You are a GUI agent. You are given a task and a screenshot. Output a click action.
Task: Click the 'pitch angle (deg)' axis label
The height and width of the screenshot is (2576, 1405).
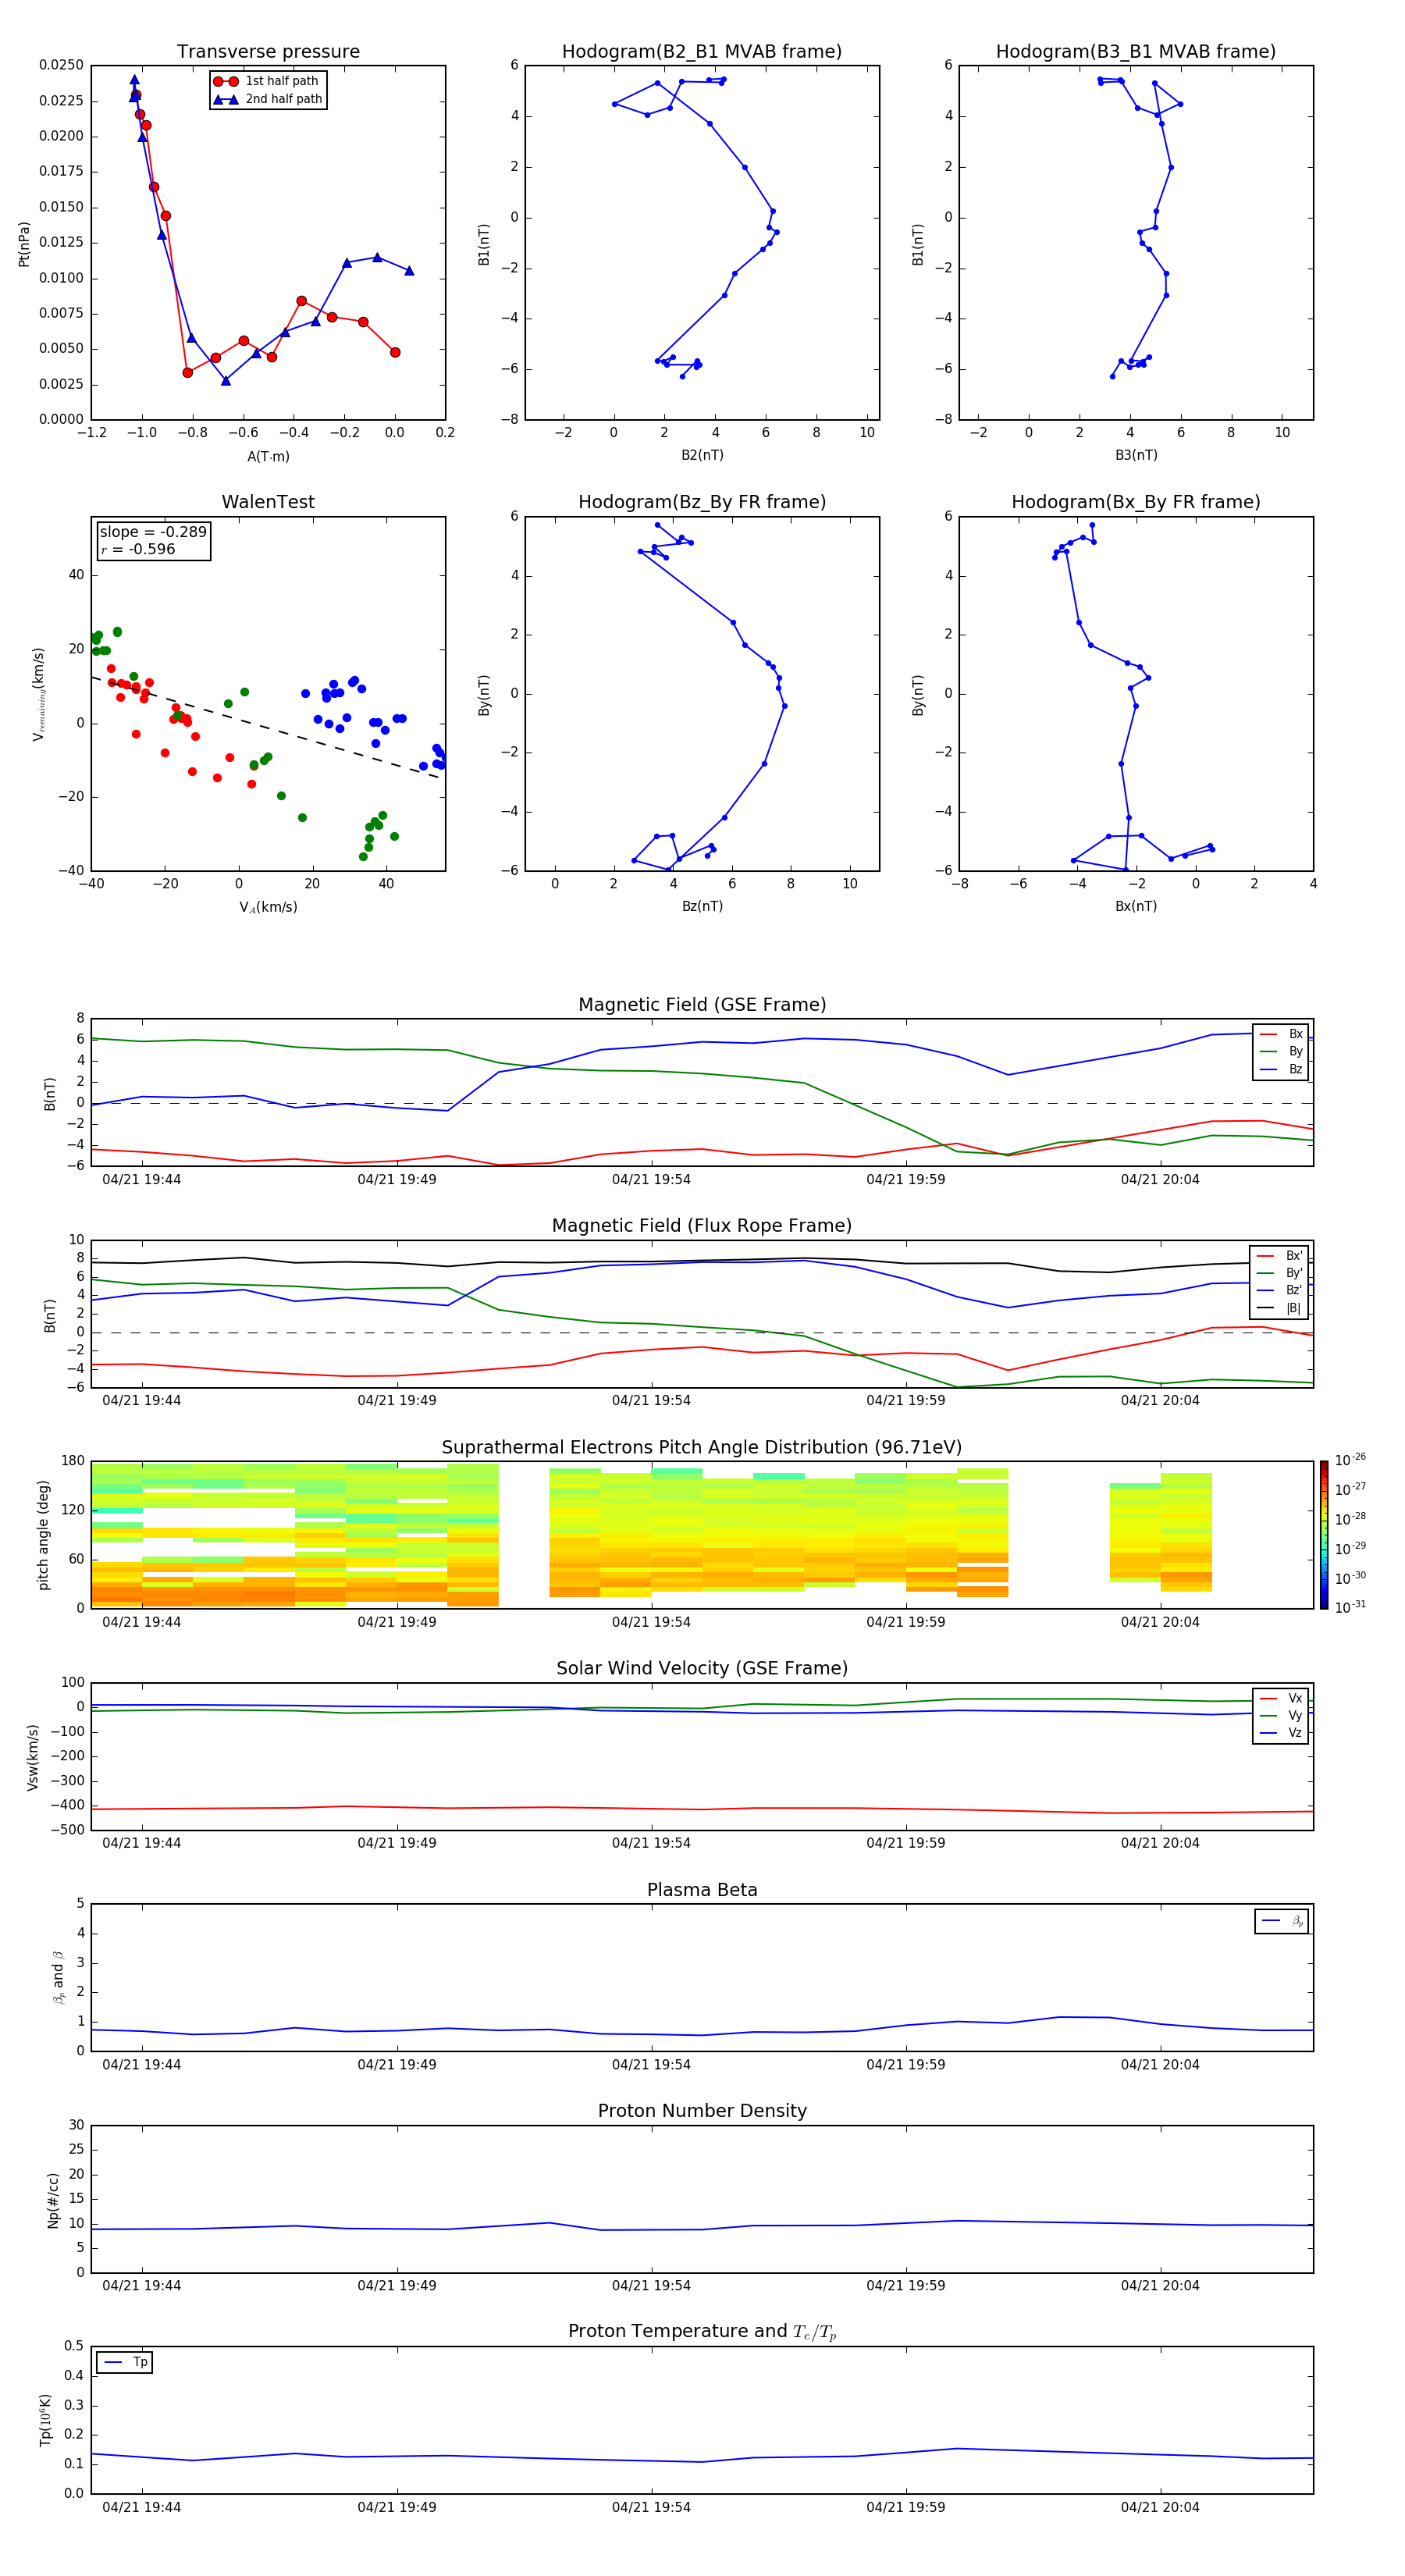point(43,1535)
